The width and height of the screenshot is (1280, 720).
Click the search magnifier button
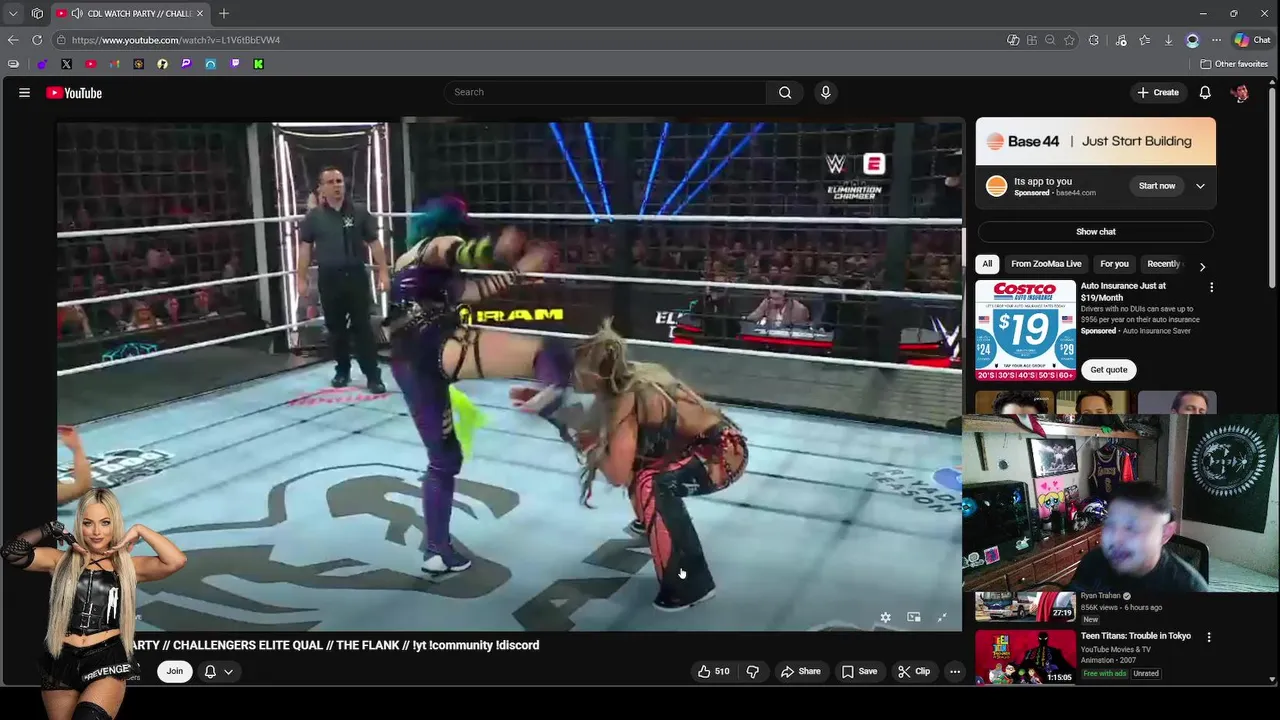(785, 92)
